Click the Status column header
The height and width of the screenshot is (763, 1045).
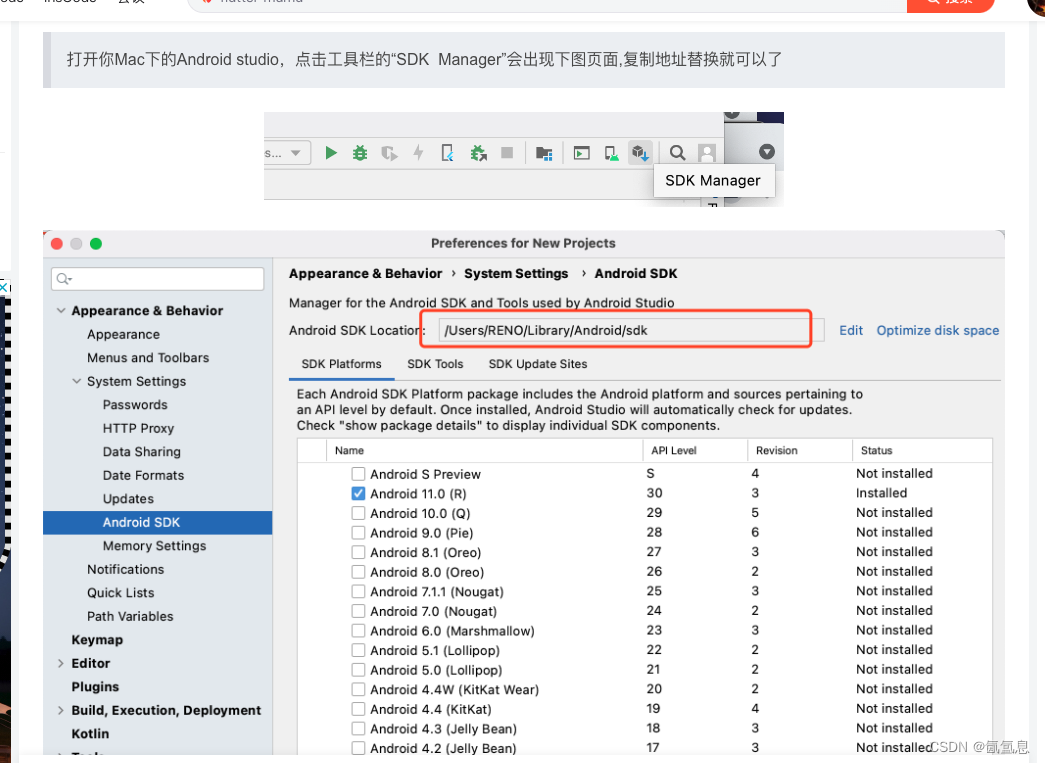pyautogui.click(x=922, y=450)
